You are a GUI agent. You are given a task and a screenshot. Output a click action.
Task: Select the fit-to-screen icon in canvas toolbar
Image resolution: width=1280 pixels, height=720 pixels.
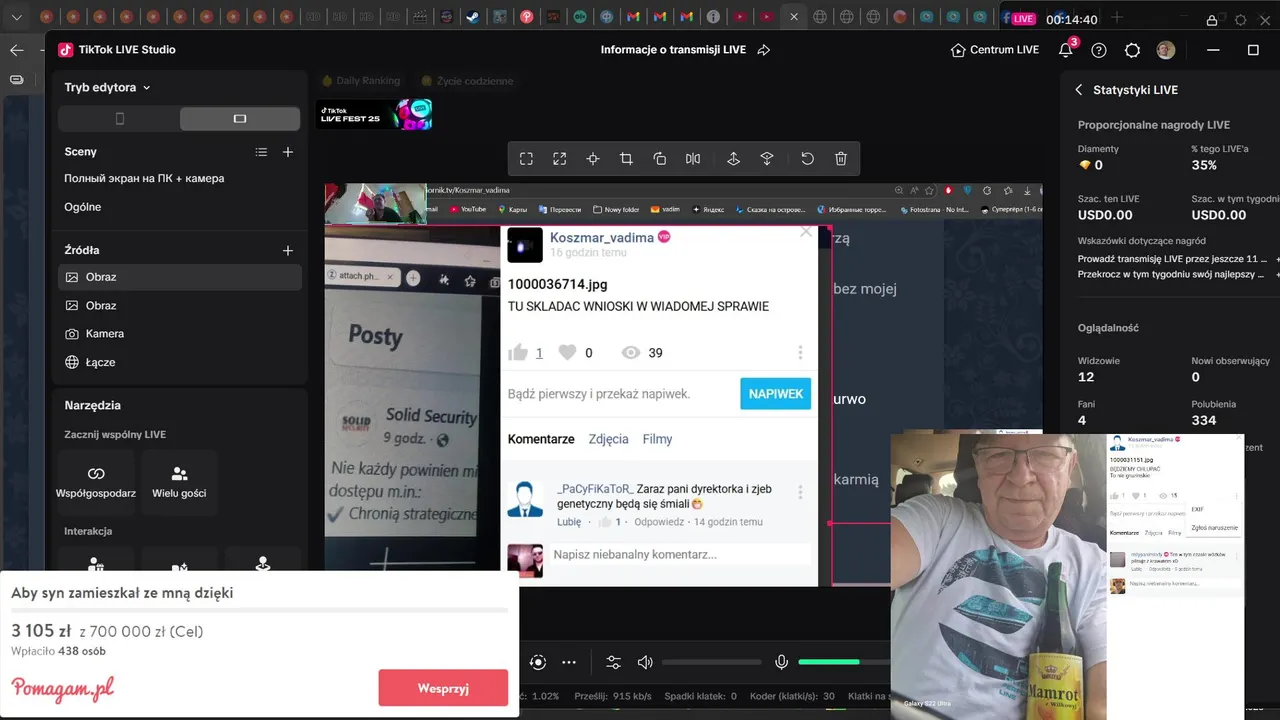(526, 159)
